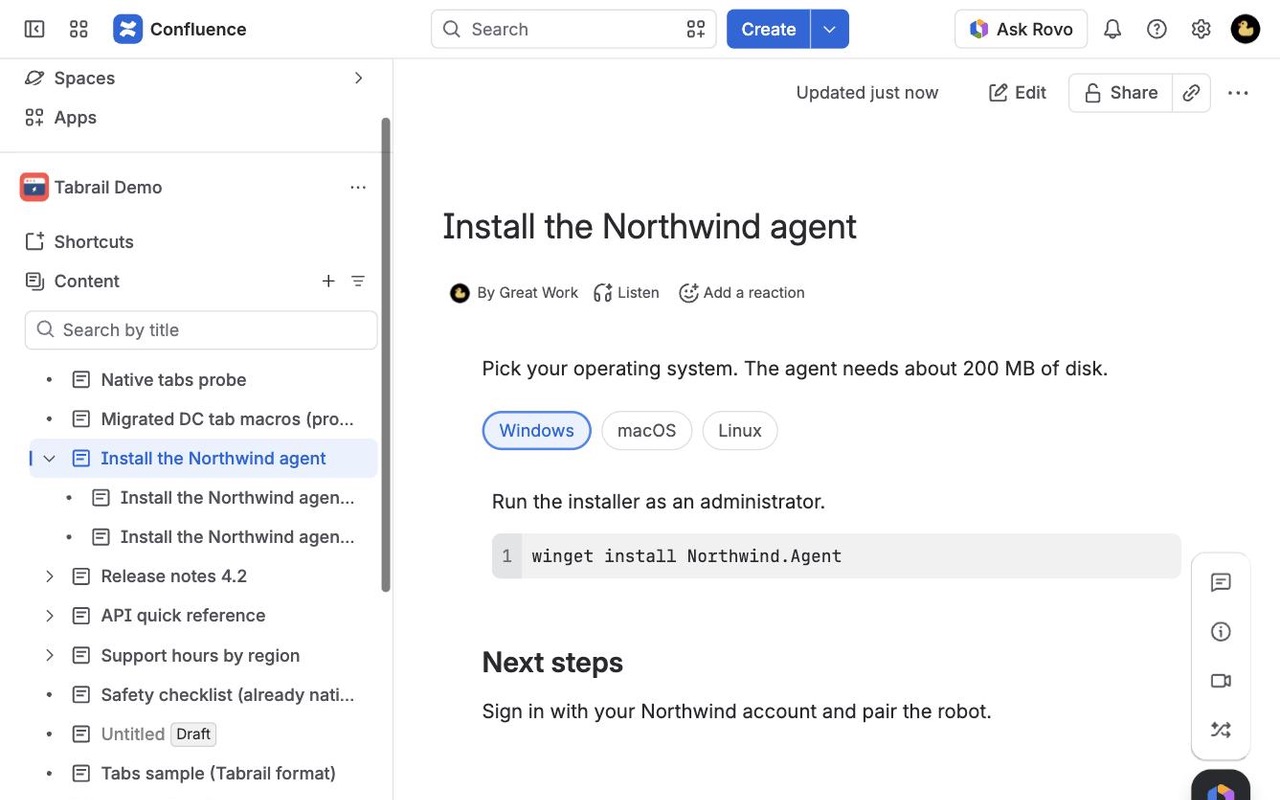Click Ask Rovo button
This screenshot has height=800, width=1280.
tap(1021, 29)
